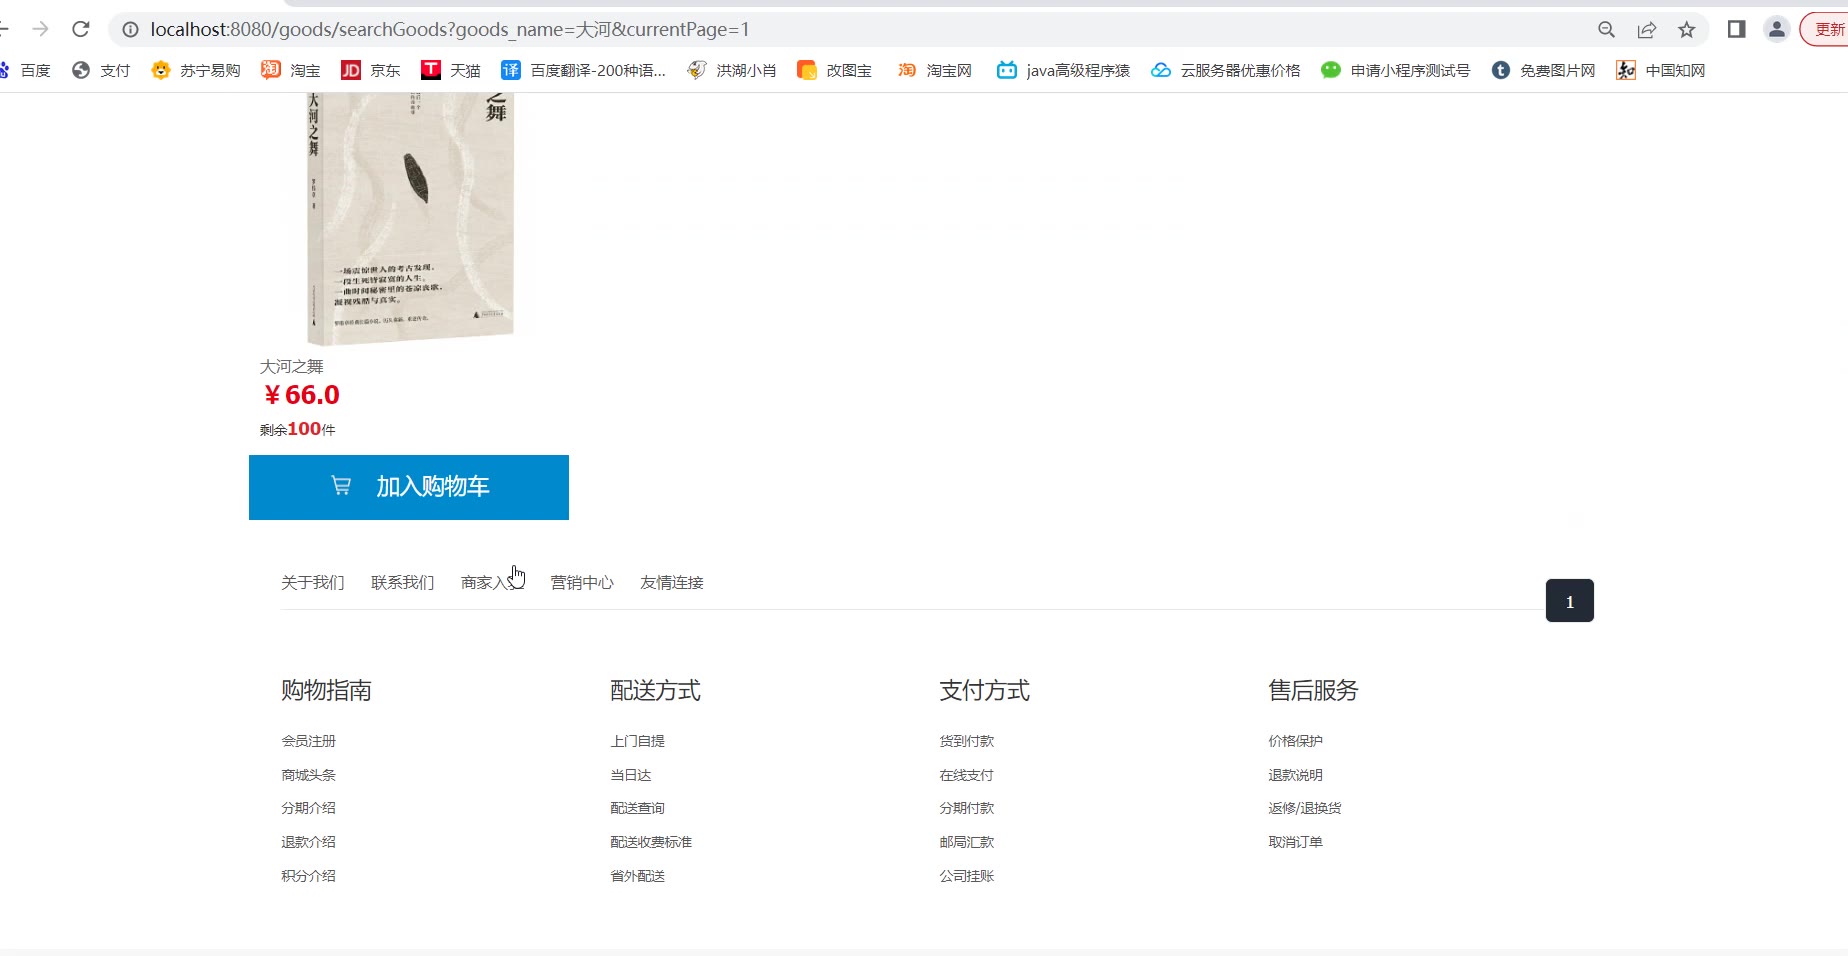Open the 云服务器优惠价格 bookmark
This screenshot has height=956, width=1848.
tap(1226, 70)
